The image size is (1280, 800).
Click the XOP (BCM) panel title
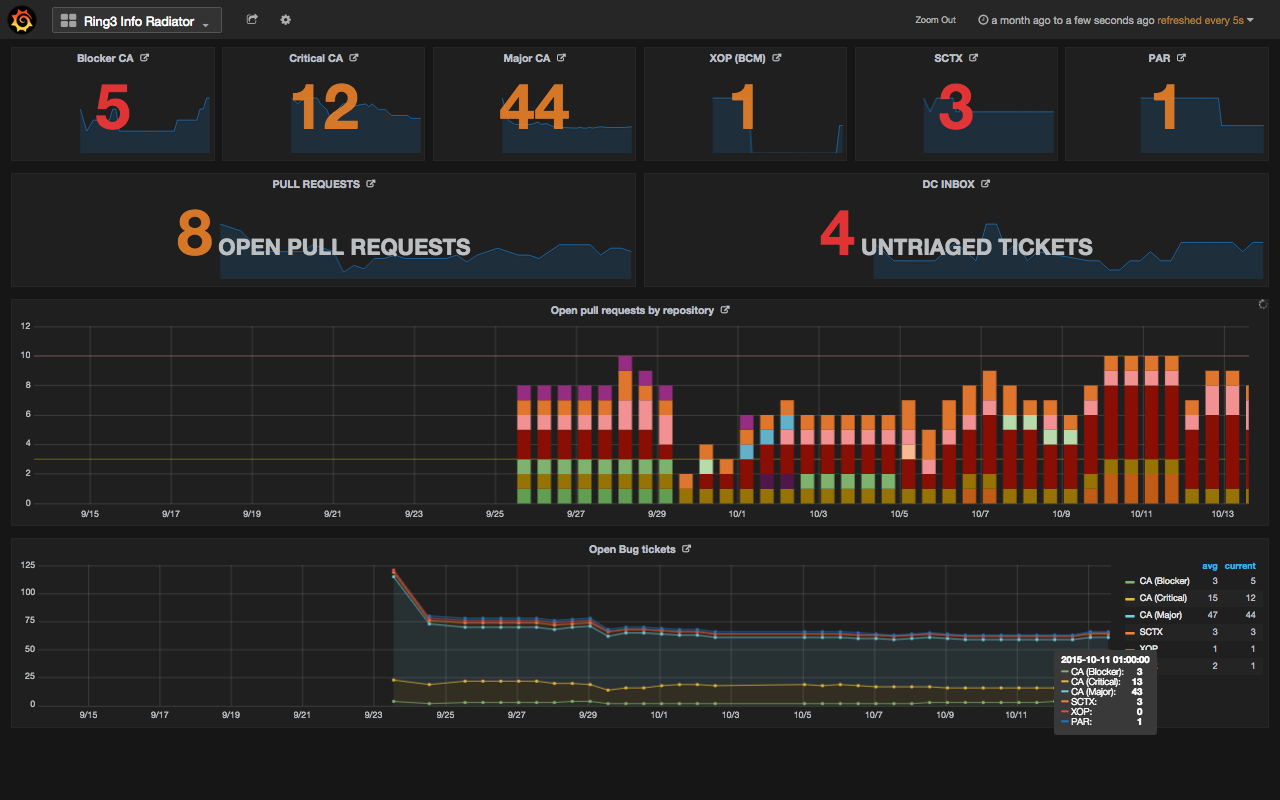737,58
